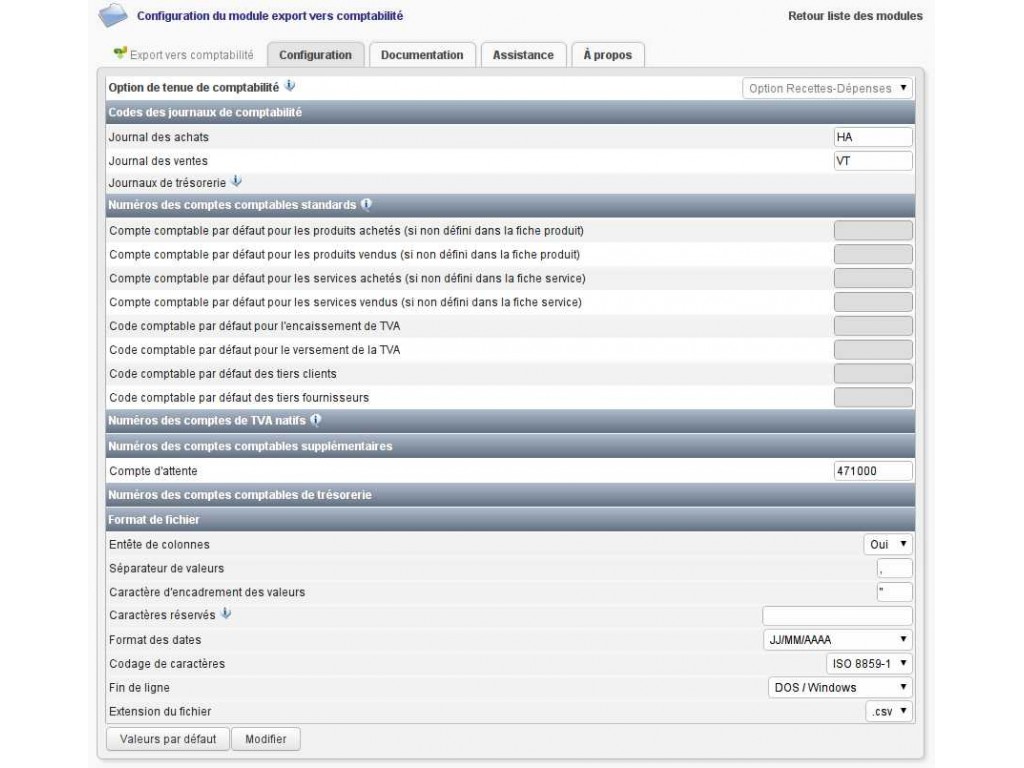Viewport: 1024px width, 768px height.
Task: Open the Format des dates JJ/MM/AAAA dropdown
Action: [838, 639]
